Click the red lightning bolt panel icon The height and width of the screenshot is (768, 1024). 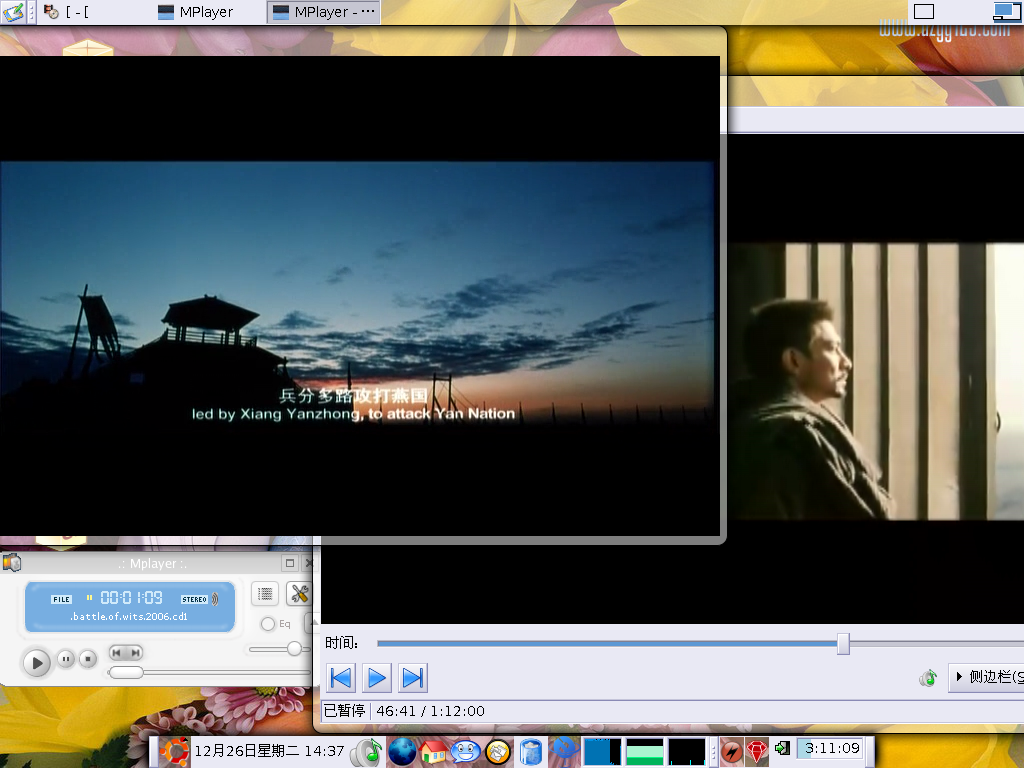point(731,752)
